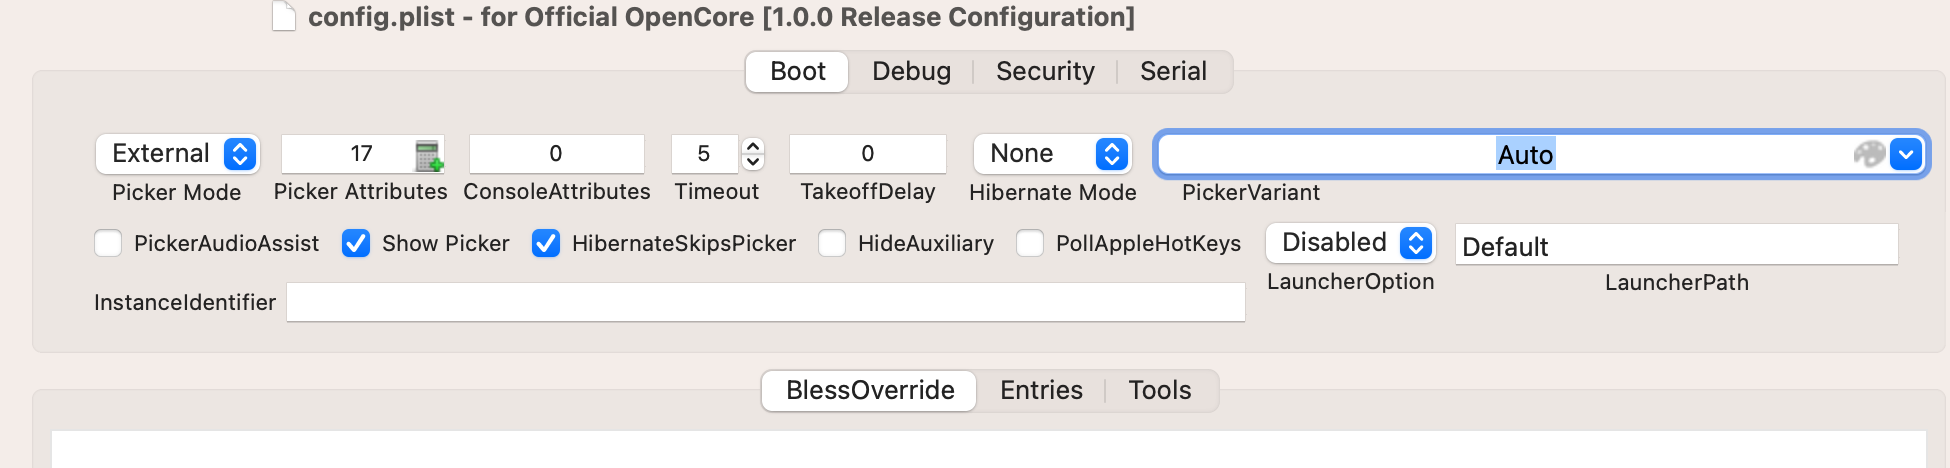Enable the HideAuxiliary checkbox
Viewport: 1950px width, 468px height.
tap(832, 243)
